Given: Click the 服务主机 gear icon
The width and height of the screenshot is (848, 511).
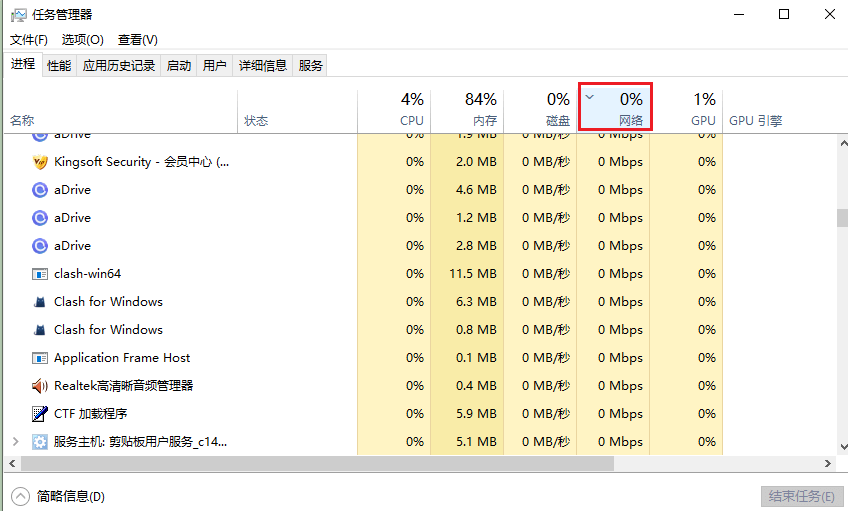Looking at the screenshot, I should click(x=39, y=442).
